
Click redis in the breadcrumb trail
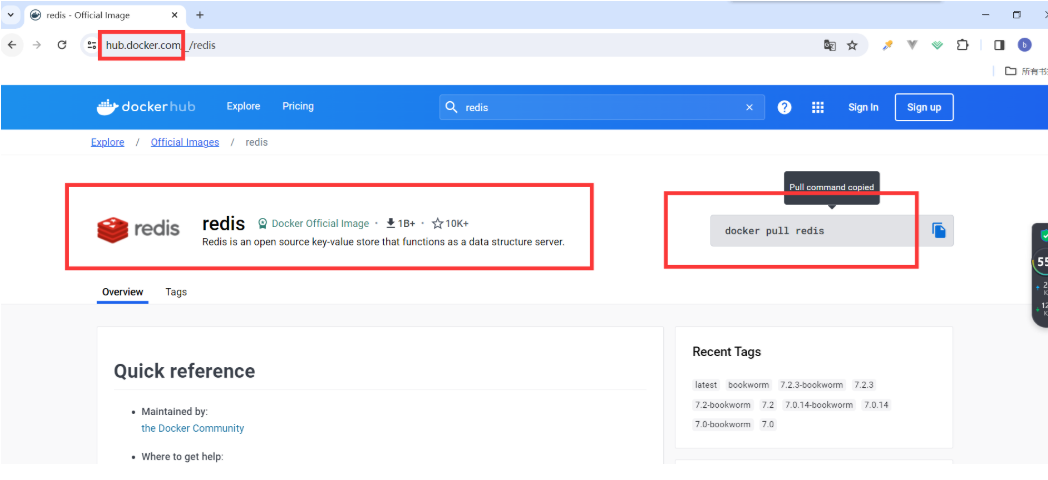tap(257, 142)
